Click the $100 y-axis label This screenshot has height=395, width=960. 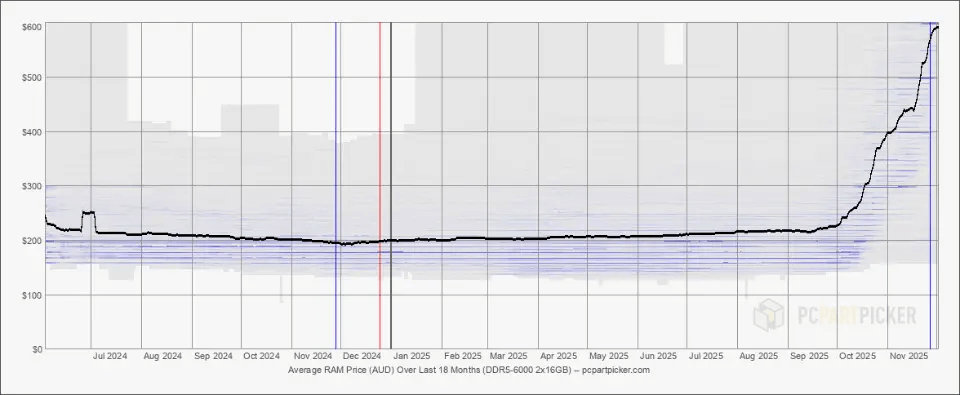(x=33, y=295)
